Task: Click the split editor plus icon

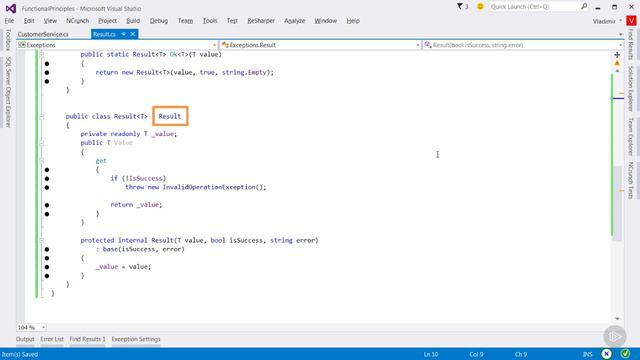Action: pos(617,55)
